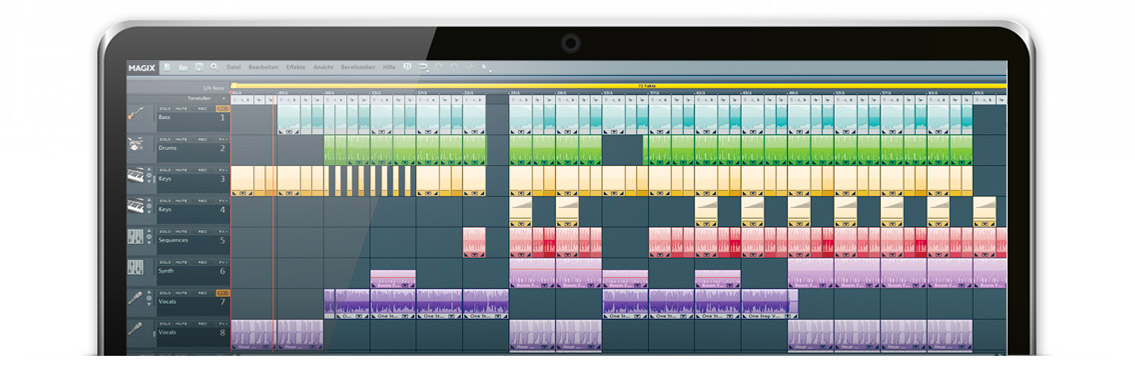Viewport: 1135px width, 368px height.
Task: Open the Datei menu
Action: 233,67
